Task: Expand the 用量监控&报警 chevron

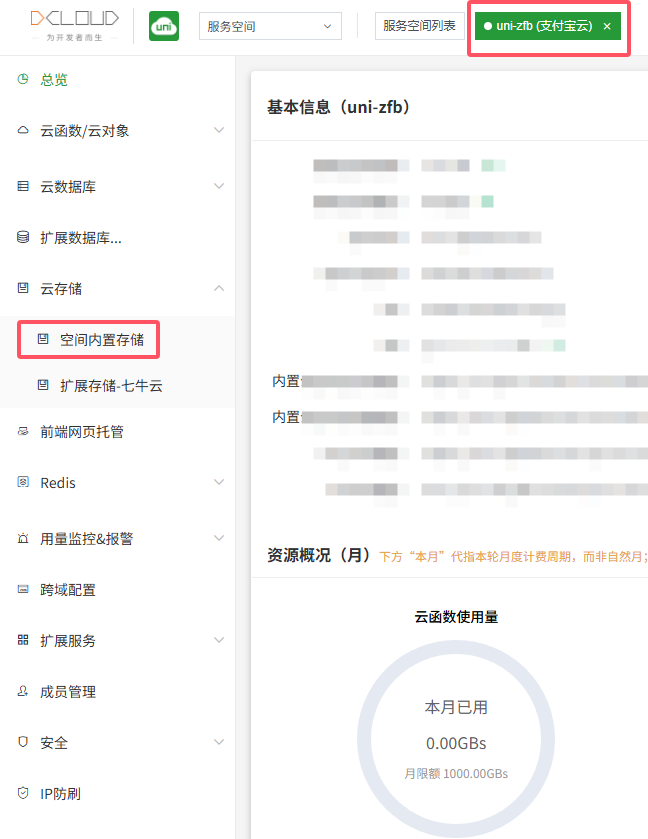Action: tap(219, 538)
